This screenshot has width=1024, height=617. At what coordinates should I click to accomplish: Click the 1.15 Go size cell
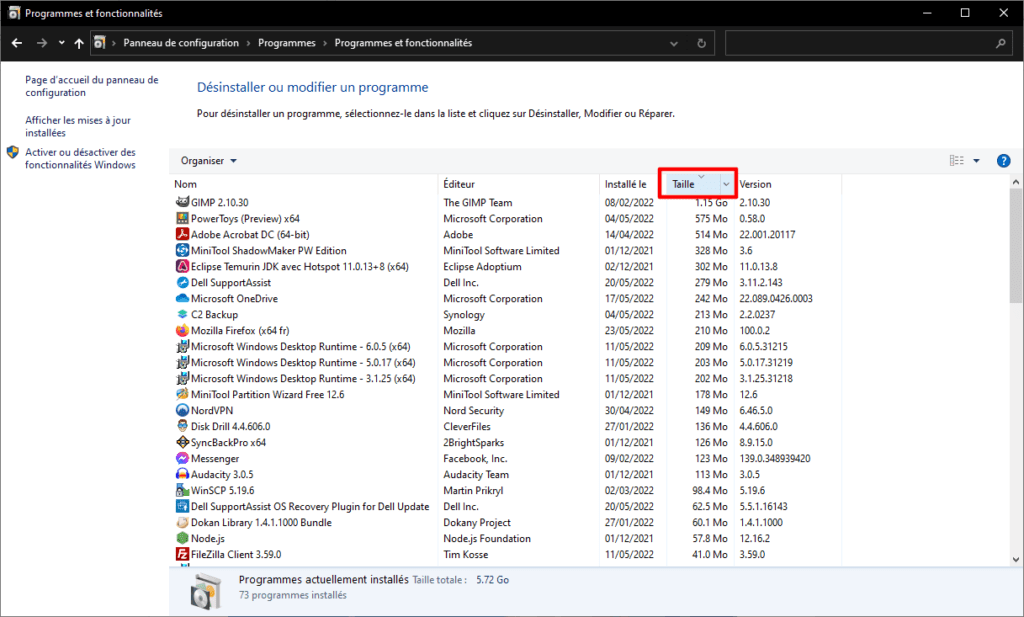(x=711, y=202)
